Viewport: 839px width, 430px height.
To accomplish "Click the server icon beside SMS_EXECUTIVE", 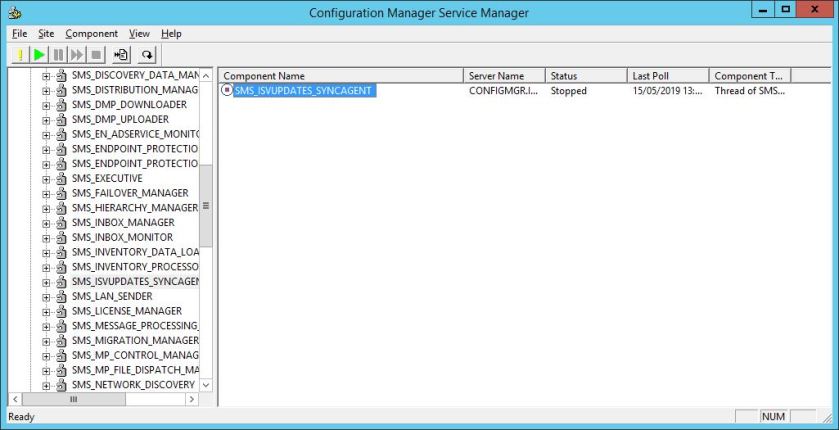I will [x=62, y=179].
